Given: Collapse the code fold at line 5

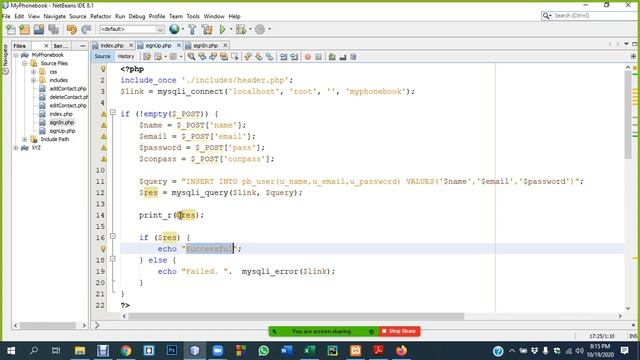Looking at the screenshot, I should point(113,112).
